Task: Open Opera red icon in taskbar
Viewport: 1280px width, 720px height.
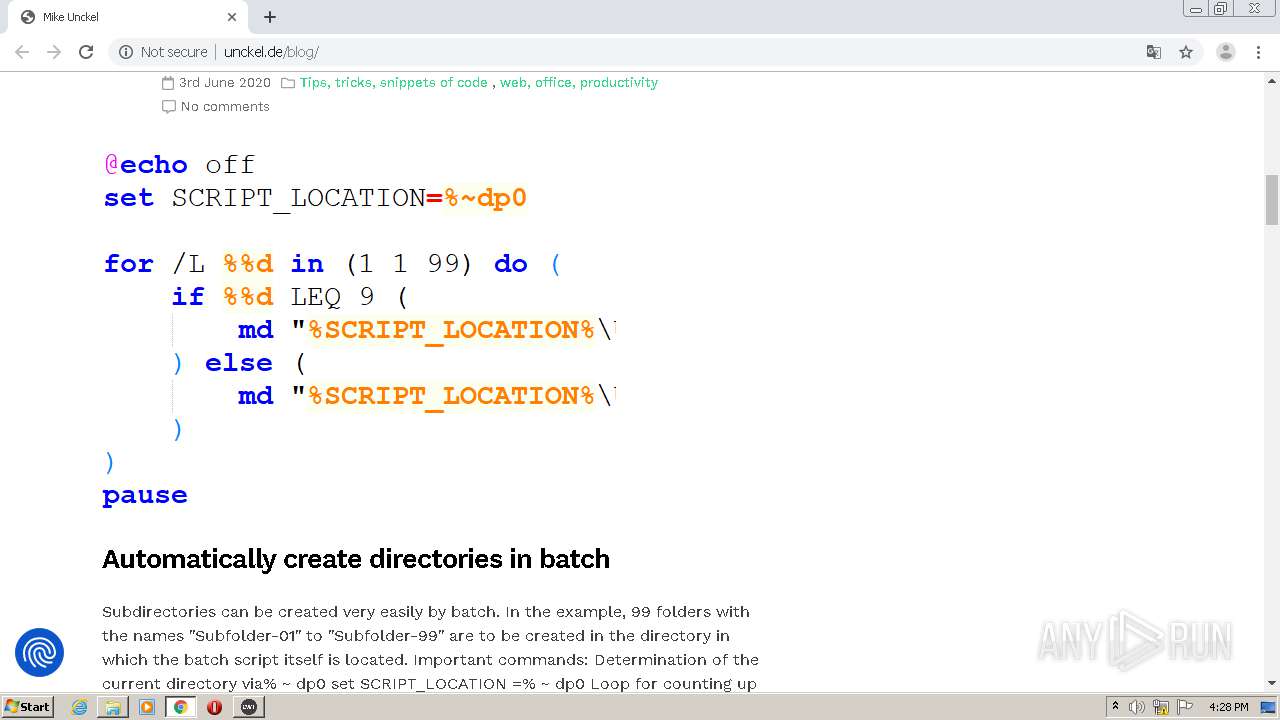Action: point(214,707)
